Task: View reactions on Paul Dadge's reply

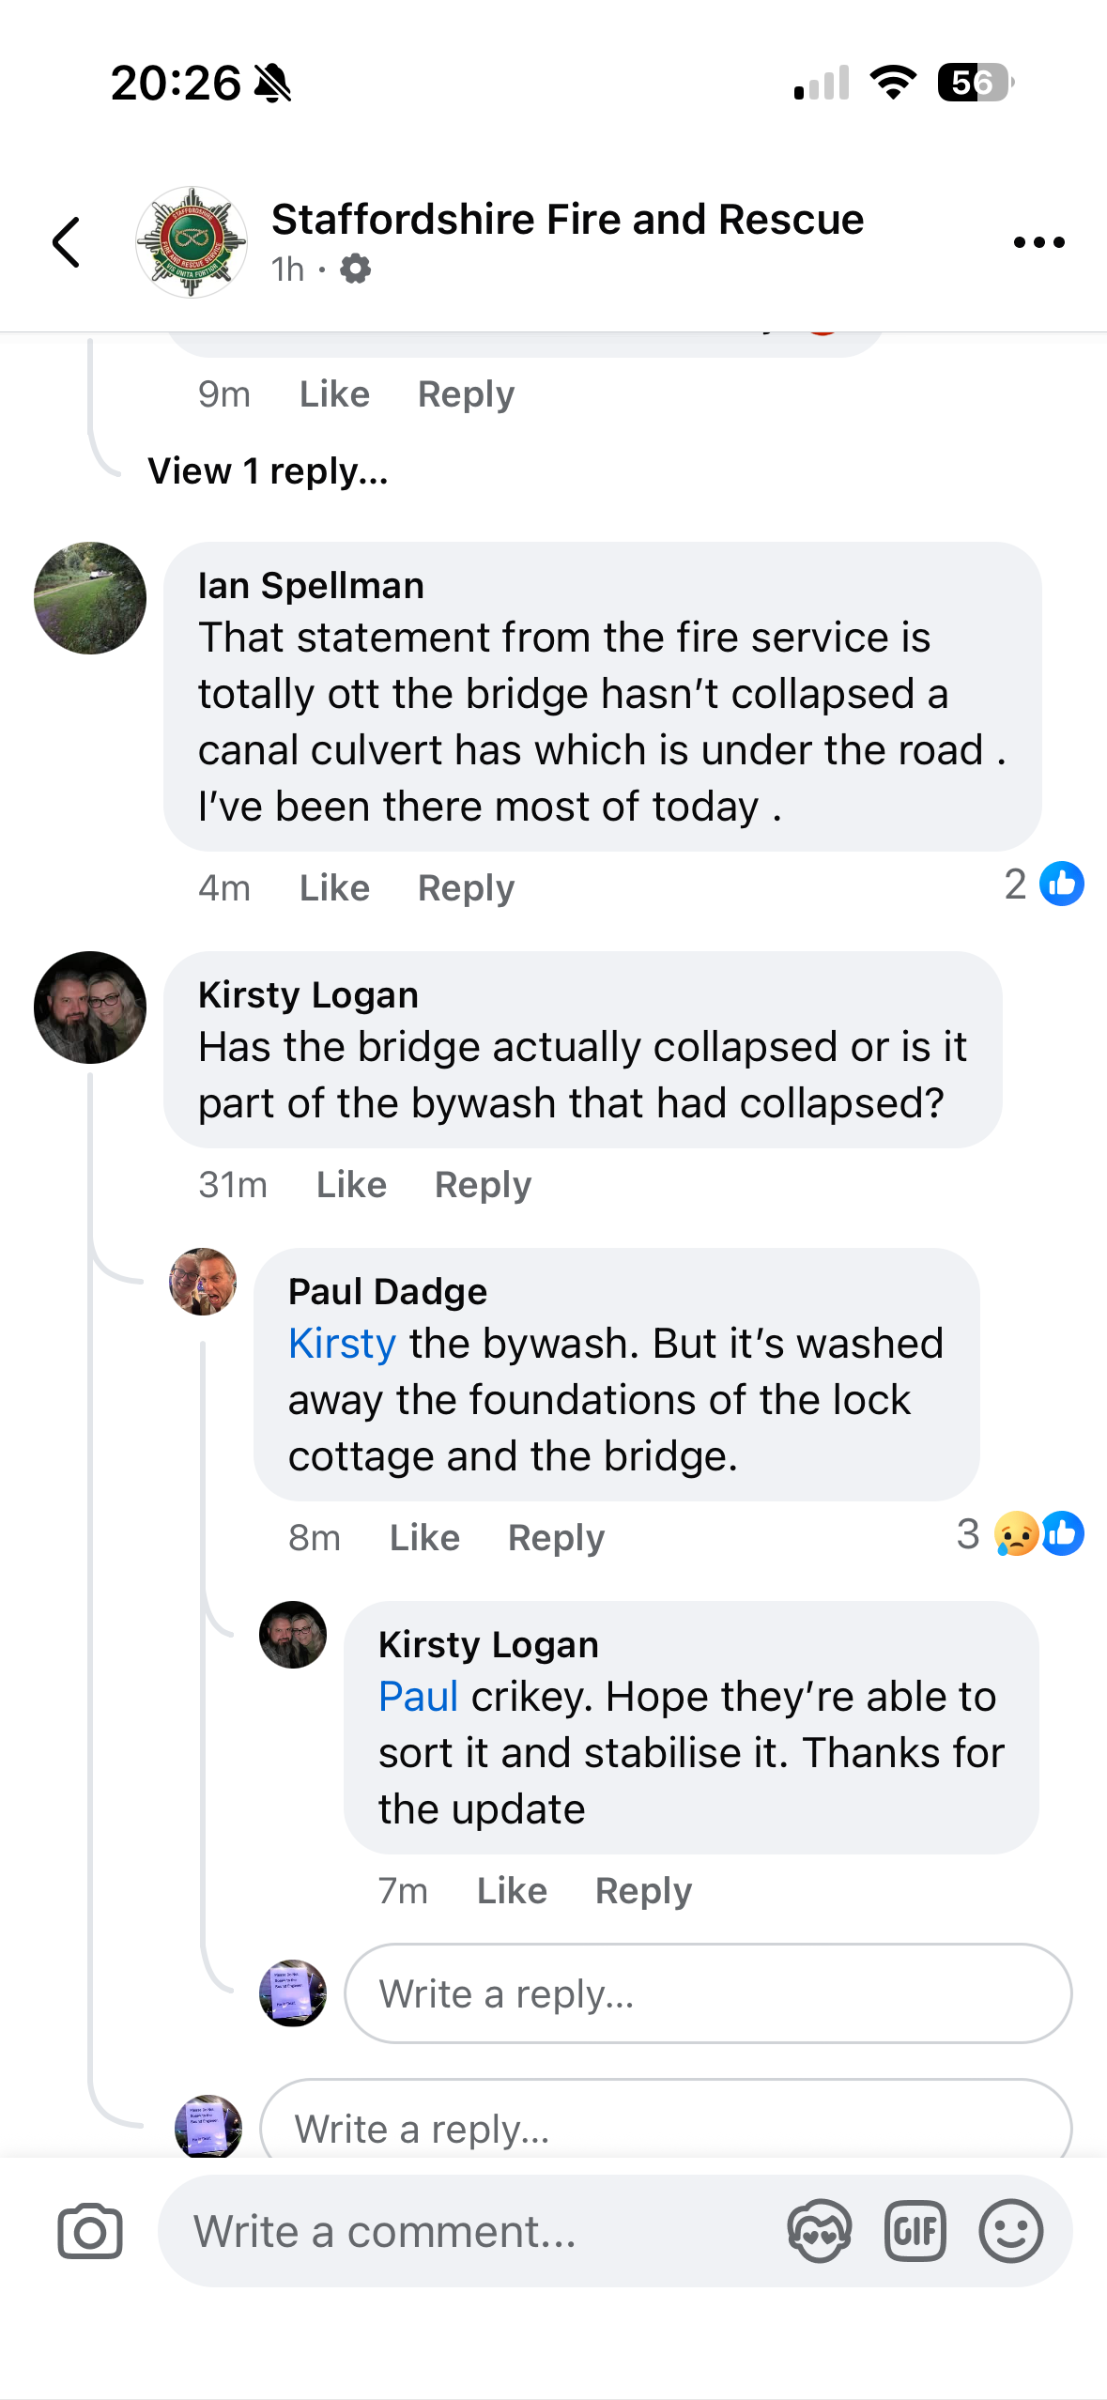Action: pyautogui.click(x=1022, y=1534)
